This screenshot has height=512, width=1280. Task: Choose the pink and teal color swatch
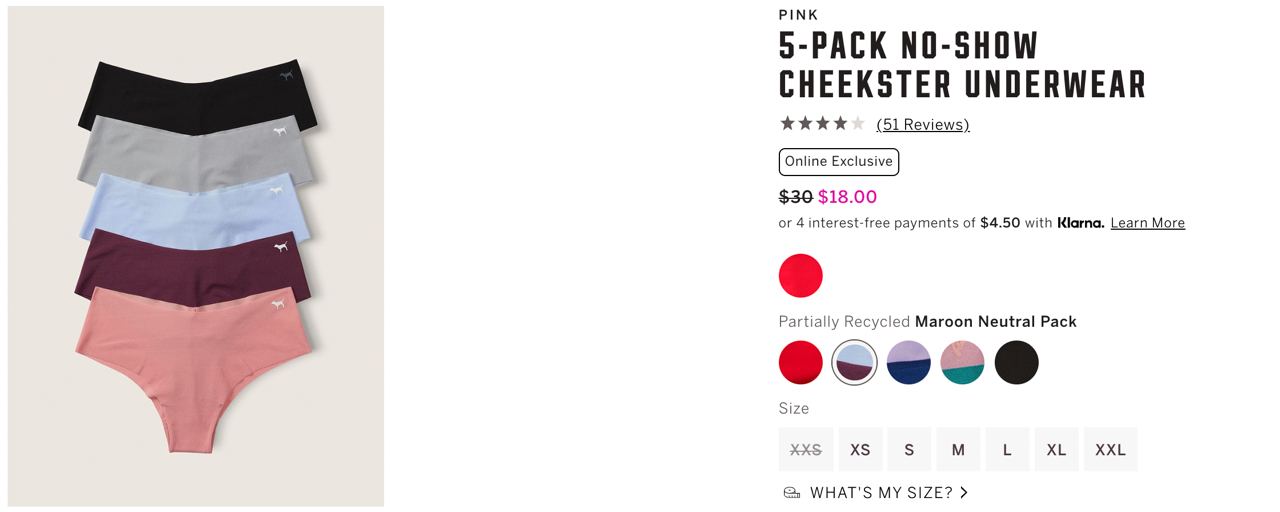(962, 362)
